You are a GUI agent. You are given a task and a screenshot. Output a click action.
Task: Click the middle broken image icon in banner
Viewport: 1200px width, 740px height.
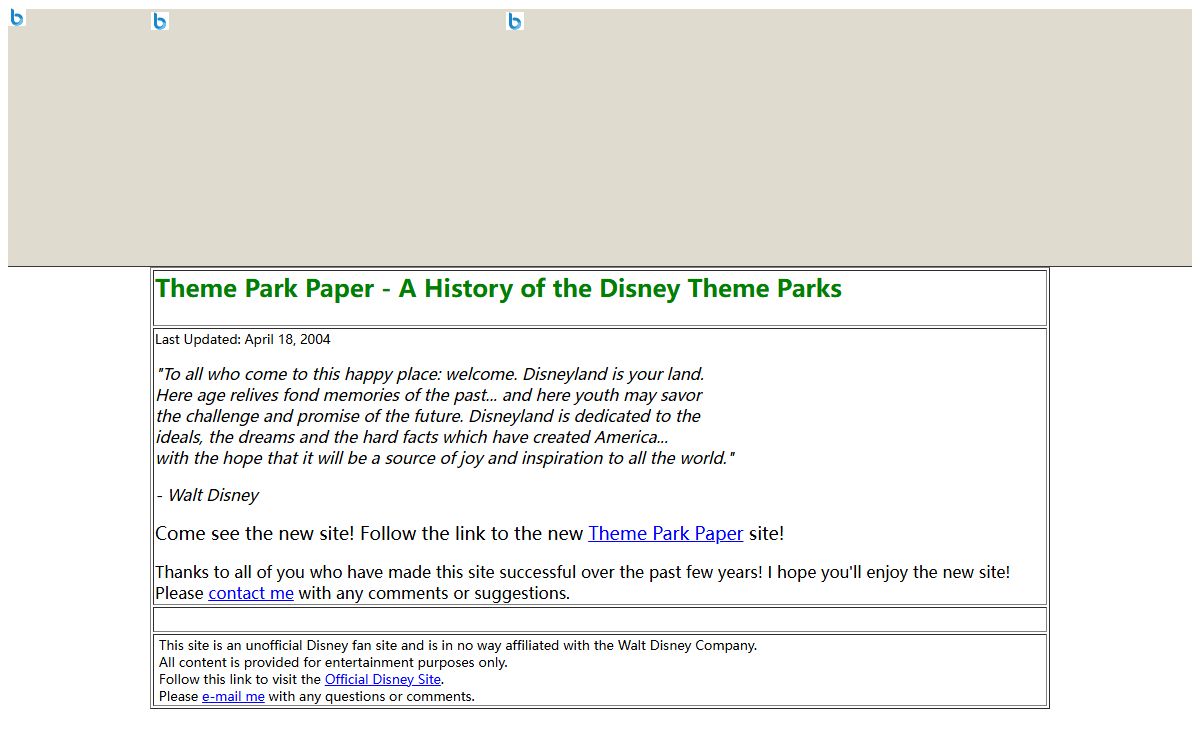160,21
